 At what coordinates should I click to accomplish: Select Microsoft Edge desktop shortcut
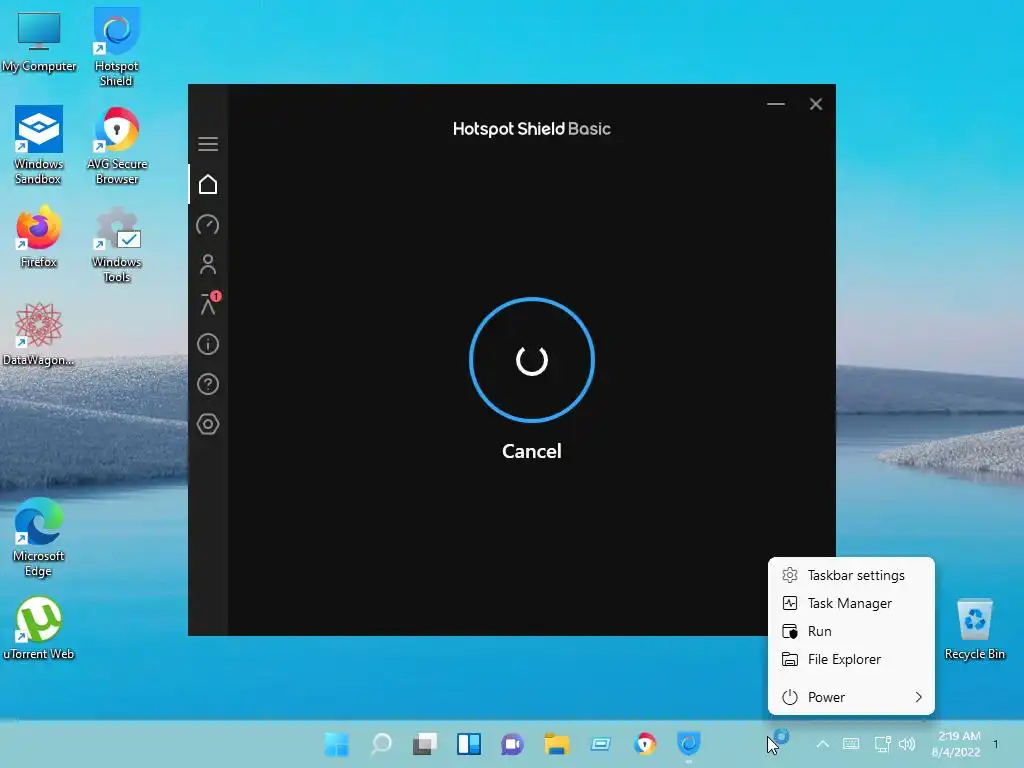[39, 537]
